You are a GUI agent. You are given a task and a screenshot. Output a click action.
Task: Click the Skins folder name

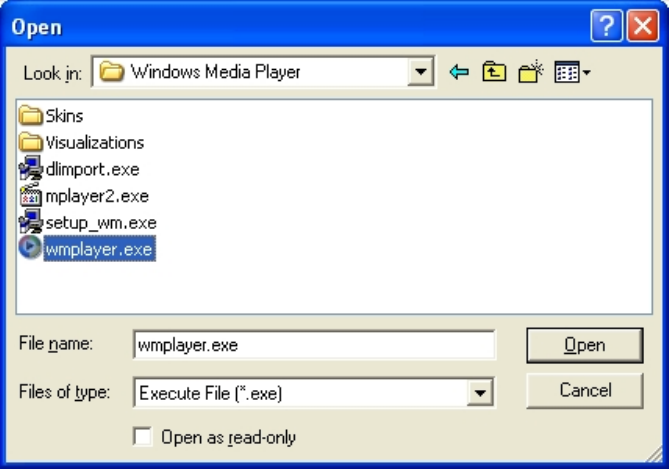pos(64,116)
